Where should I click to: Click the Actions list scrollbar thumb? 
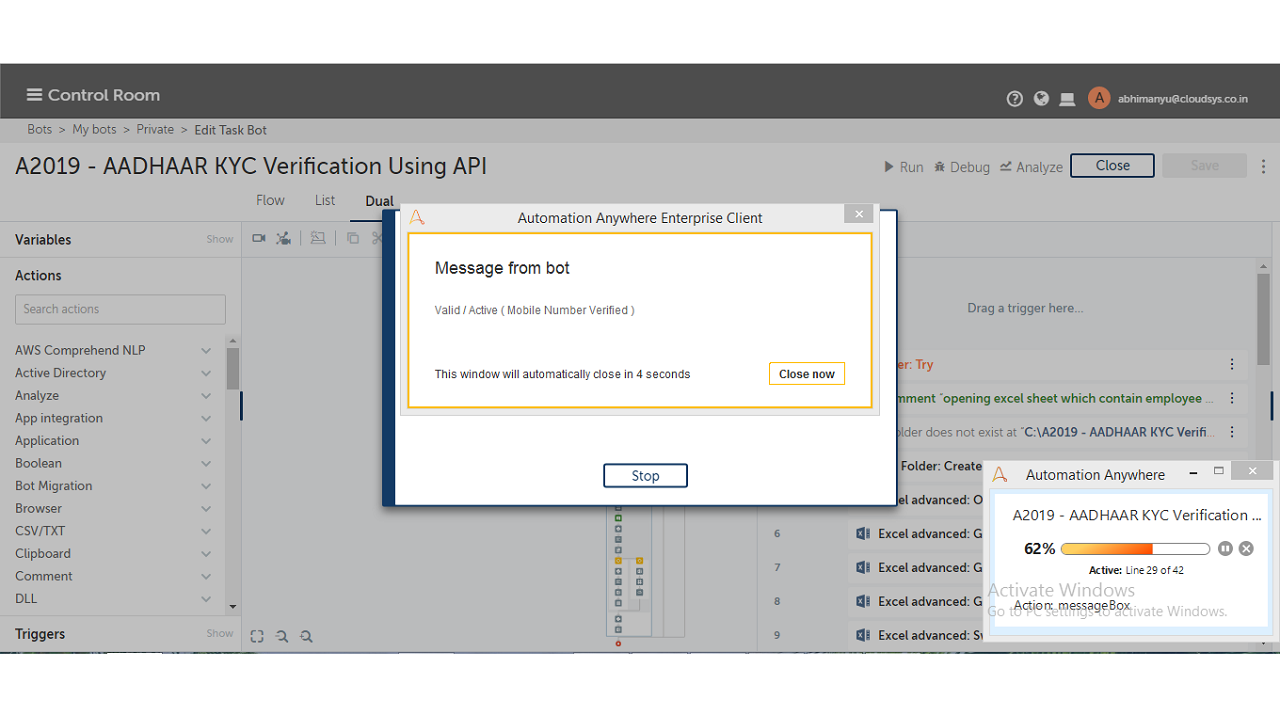coord(233,368)
